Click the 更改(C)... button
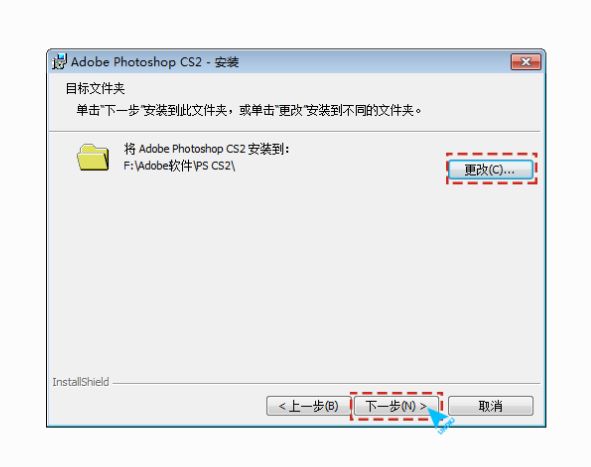Viewport: 591px width, 467px height. tap(490, 170)
